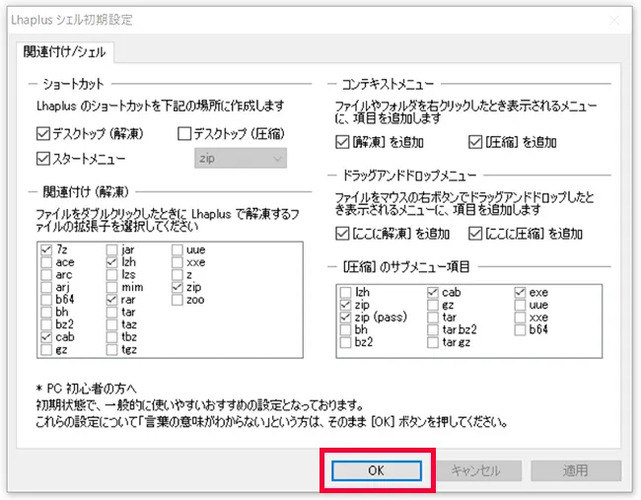641x500 pixels.
Task: Uncheck exe in compress submenu items
Action: pyautogui.click(x=520, y=292)
